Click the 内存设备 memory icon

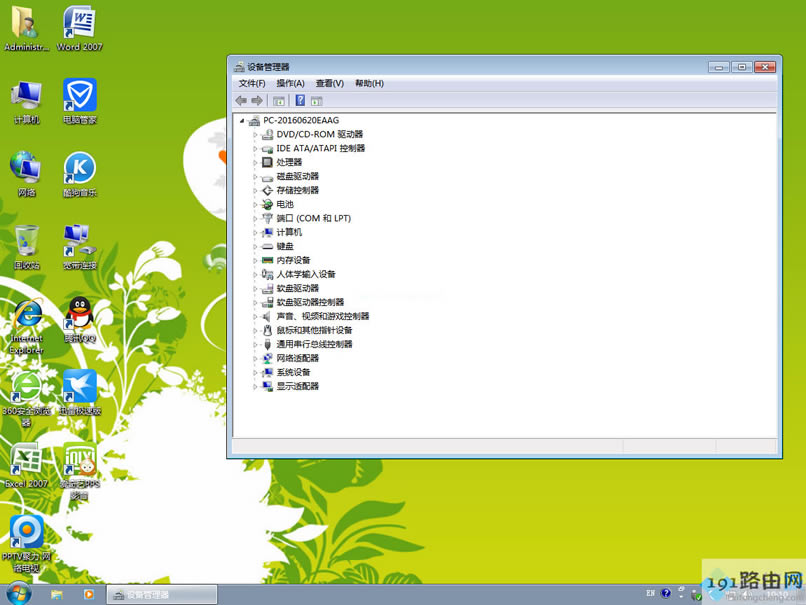267,261
